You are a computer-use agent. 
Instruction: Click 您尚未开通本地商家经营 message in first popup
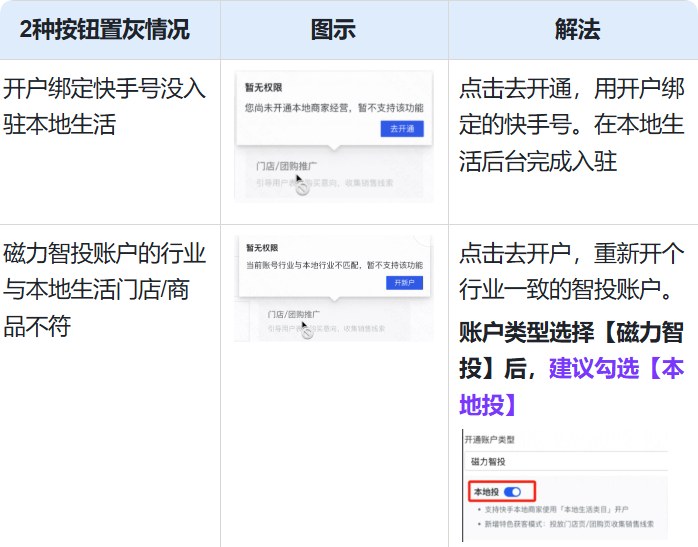tap(334, 108)
